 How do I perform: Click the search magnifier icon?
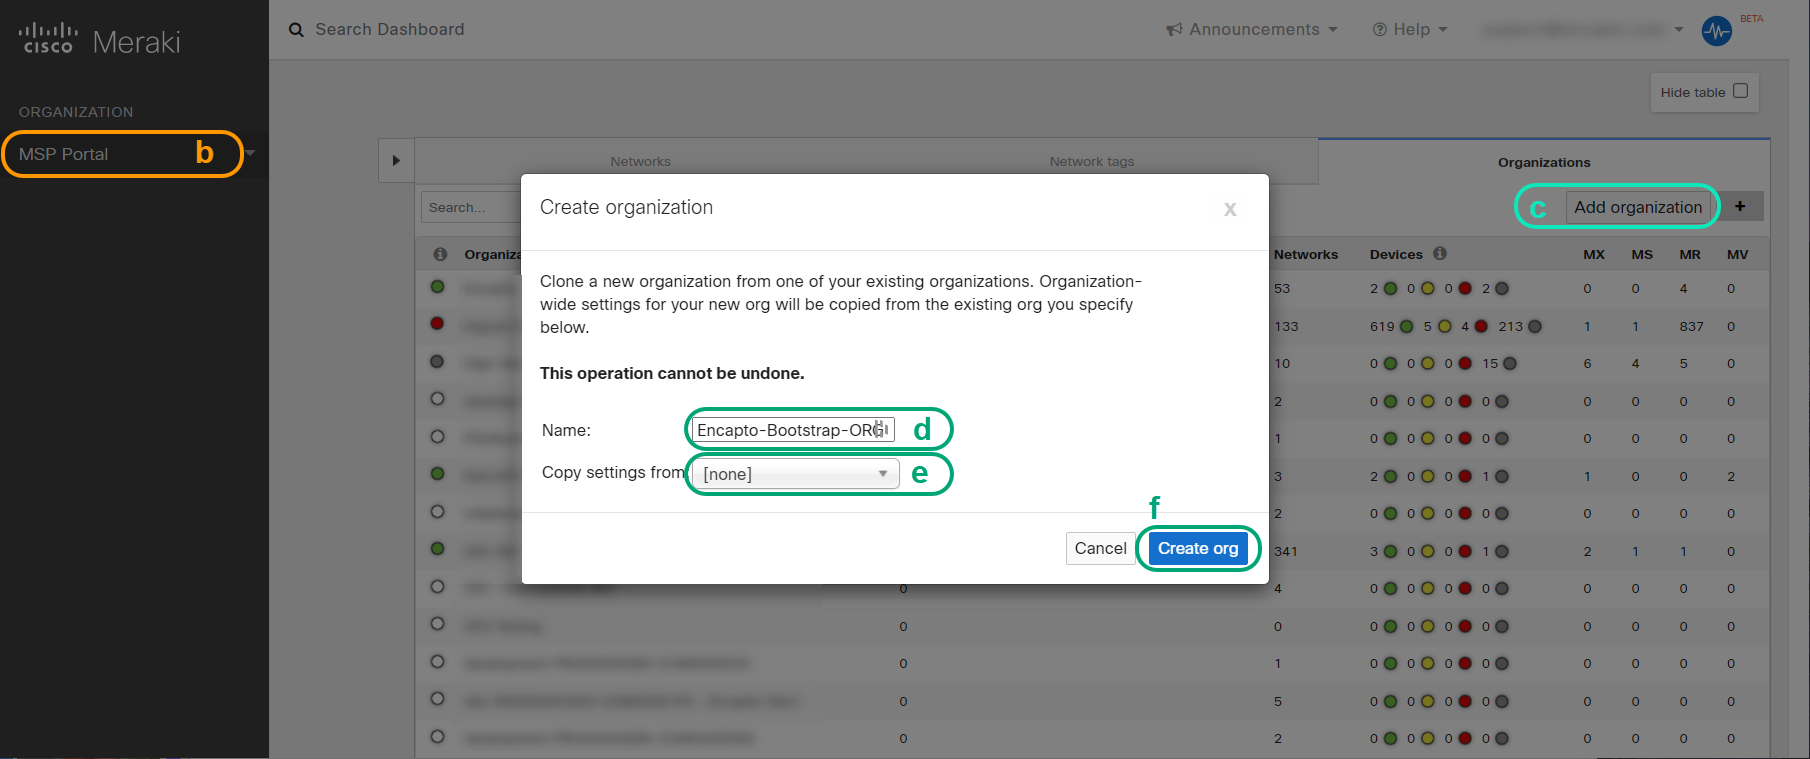tap(296, 30)
